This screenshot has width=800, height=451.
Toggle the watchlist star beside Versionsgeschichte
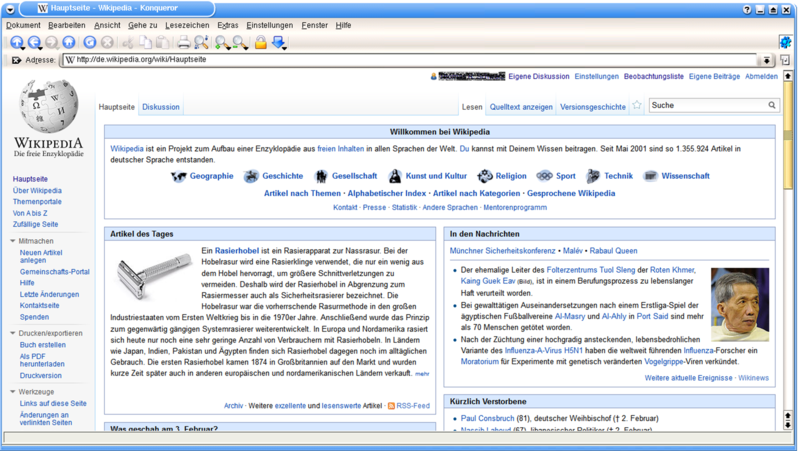[x=637, y=105]
